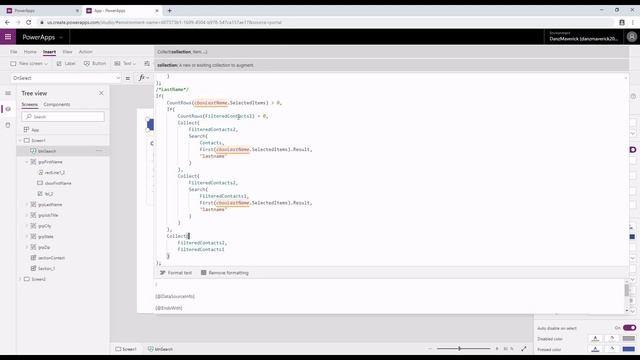This screenshot has height=360, width=640.
Task: Expand the grpZip group
Action: tap(27, 247)
